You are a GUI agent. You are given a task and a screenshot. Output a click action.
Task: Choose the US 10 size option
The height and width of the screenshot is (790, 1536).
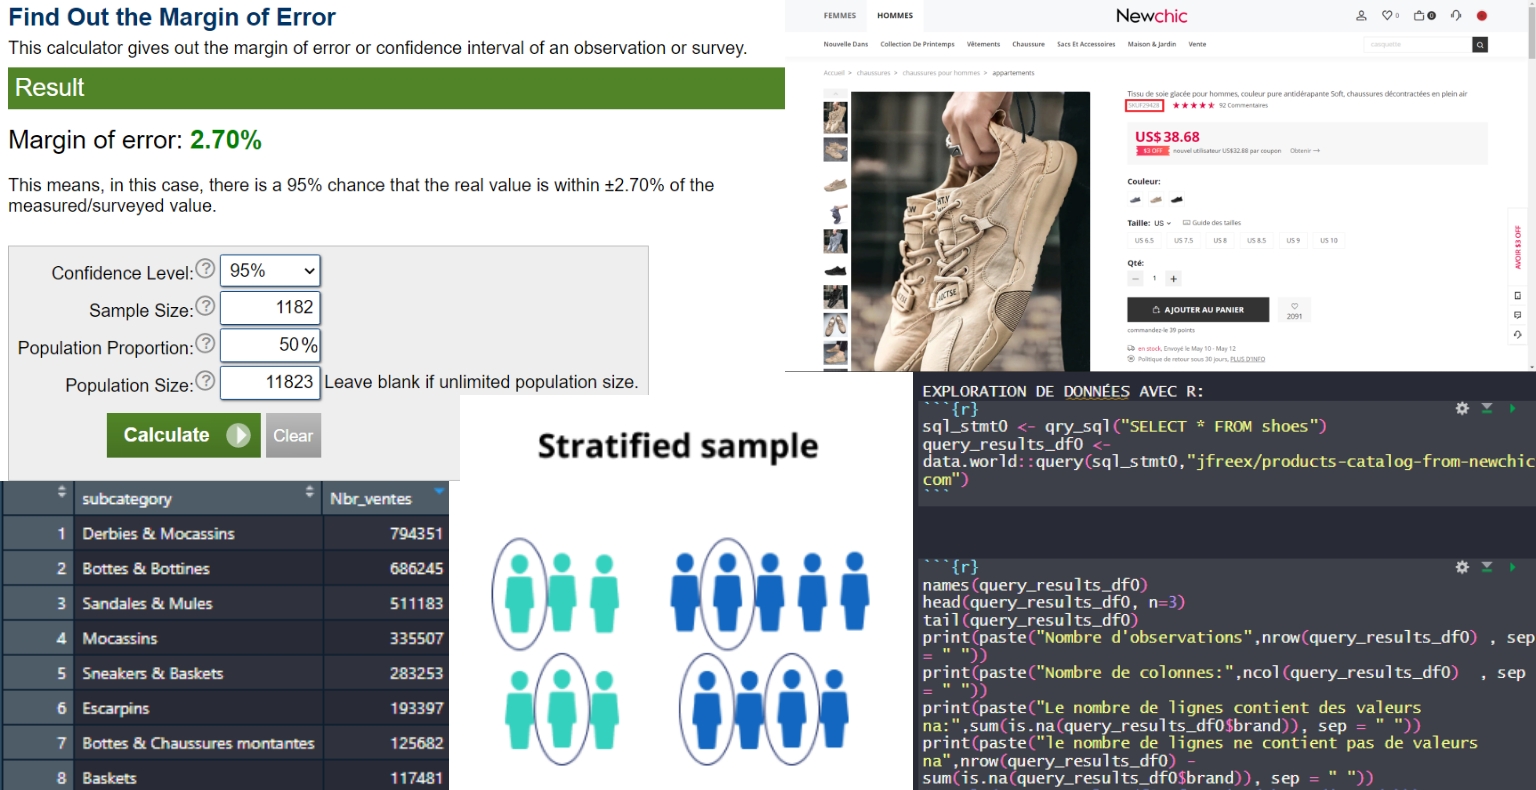tap(1328, 241)
